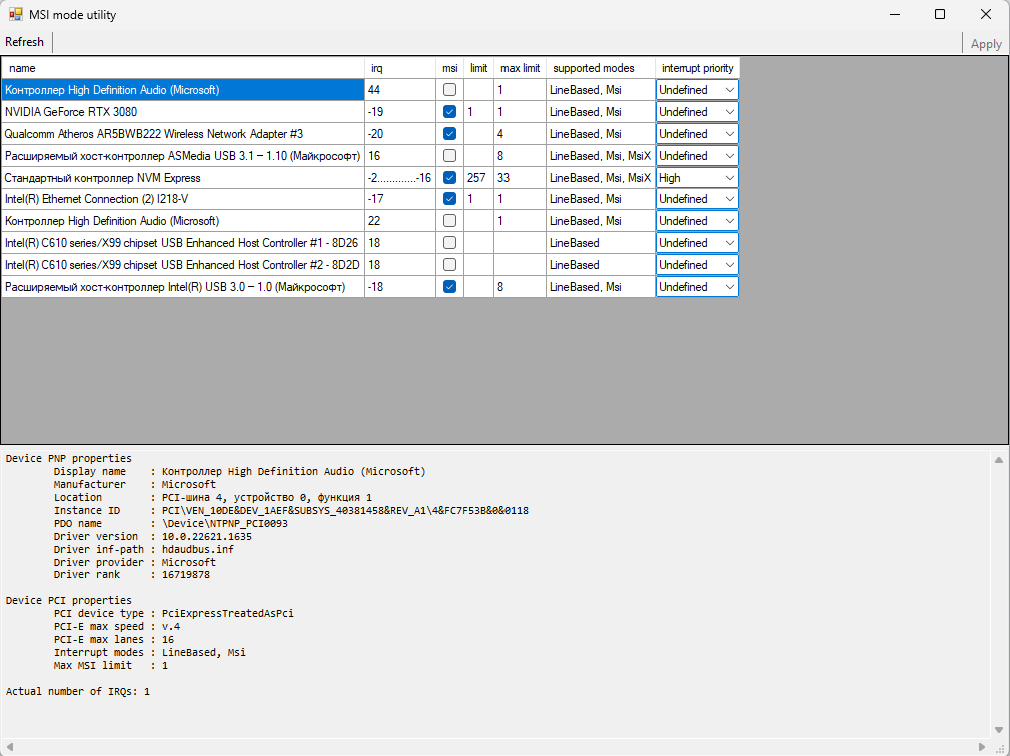Select Intel(R) Ethernet Connection (2) I218-V row
This screenshot has width=1010, height=756.
pos(183,199)
